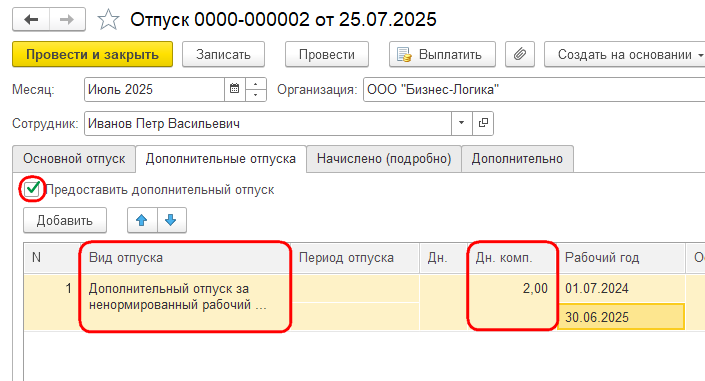
Task: Select Дополнительные отпуска tab
Action: click(x=221, y=159)
